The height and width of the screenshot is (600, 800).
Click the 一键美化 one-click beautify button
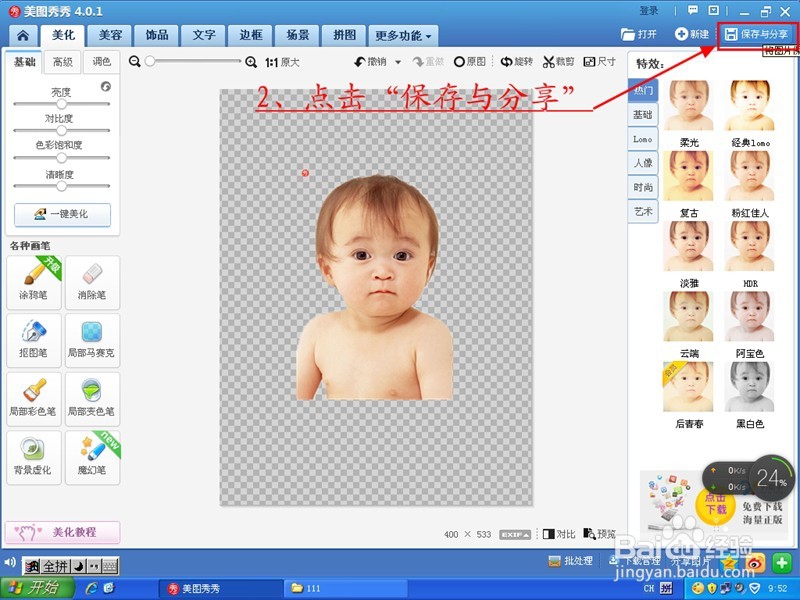[x=62, y=214]
